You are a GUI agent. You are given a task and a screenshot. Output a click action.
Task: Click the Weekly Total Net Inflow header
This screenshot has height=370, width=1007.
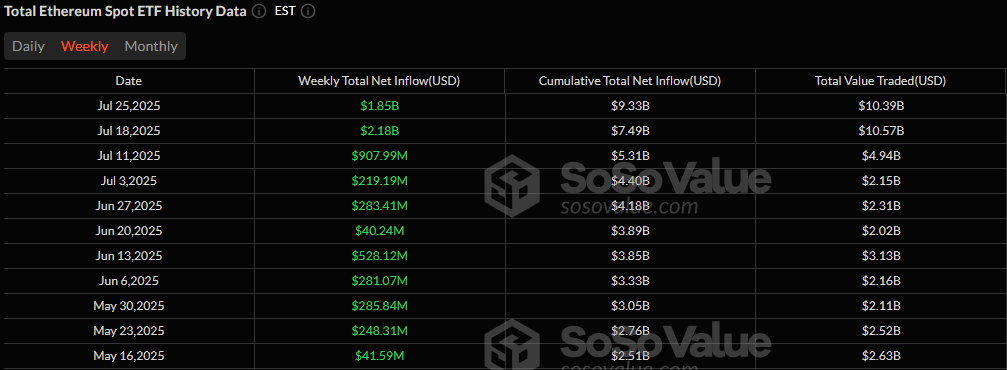[379, 81]
